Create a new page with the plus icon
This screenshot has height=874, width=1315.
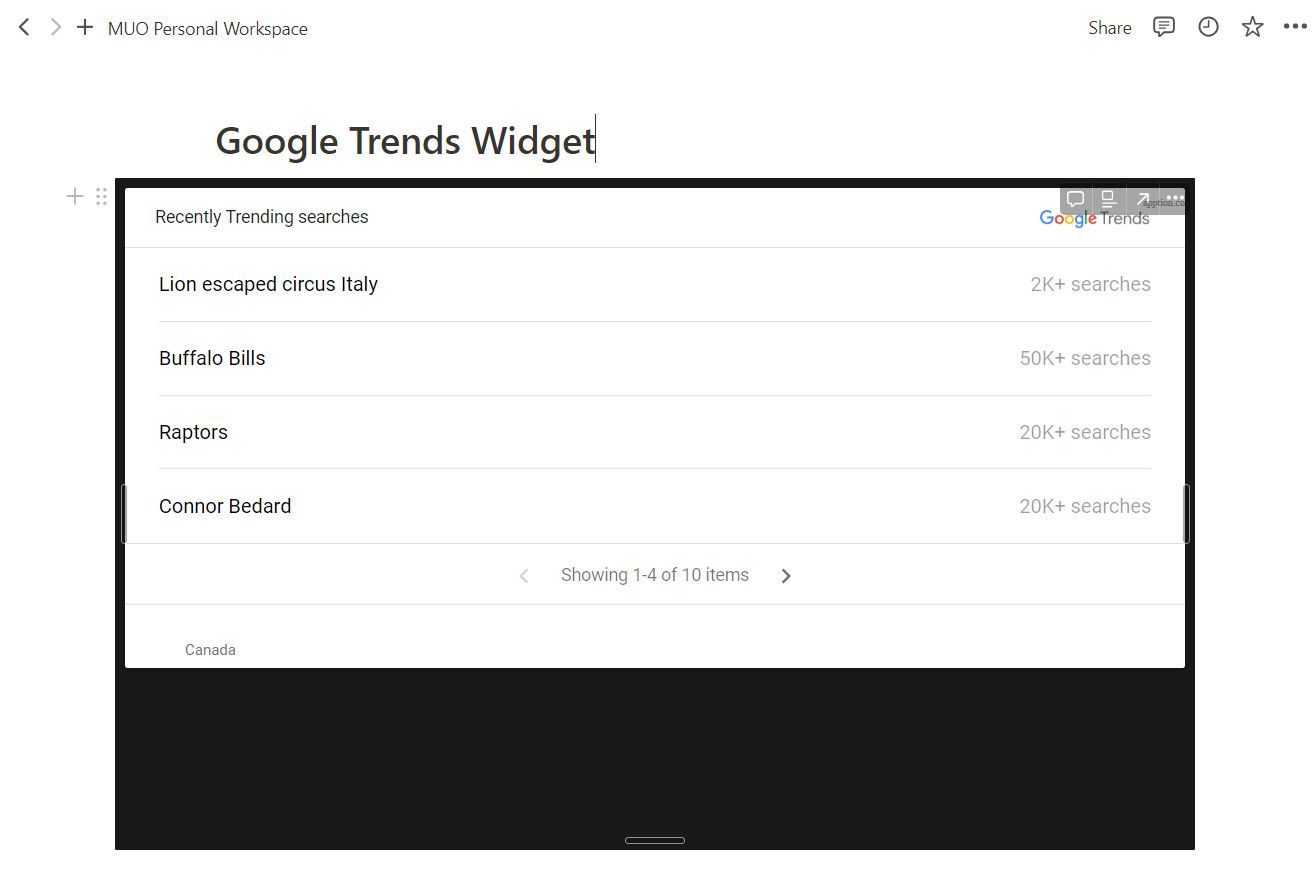click(84, 27)
